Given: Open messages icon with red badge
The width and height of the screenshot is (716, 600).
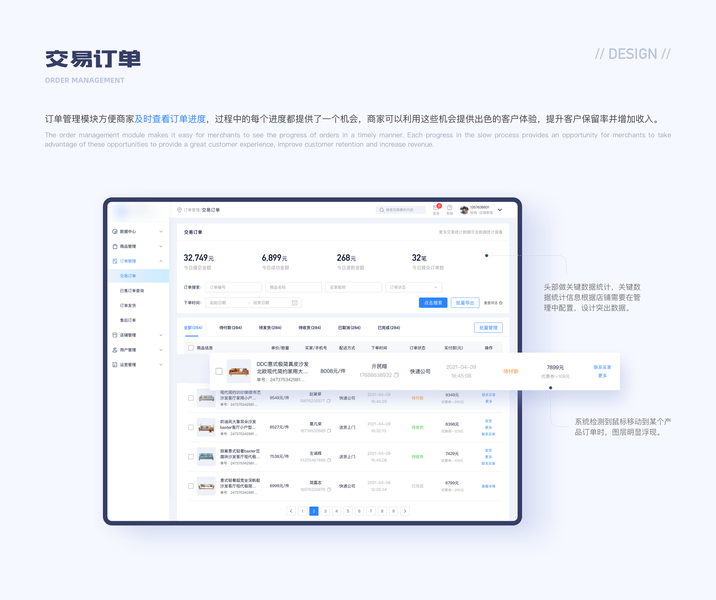Looking at the screenshot, I should pyautogui.click(x=437, y=208).
